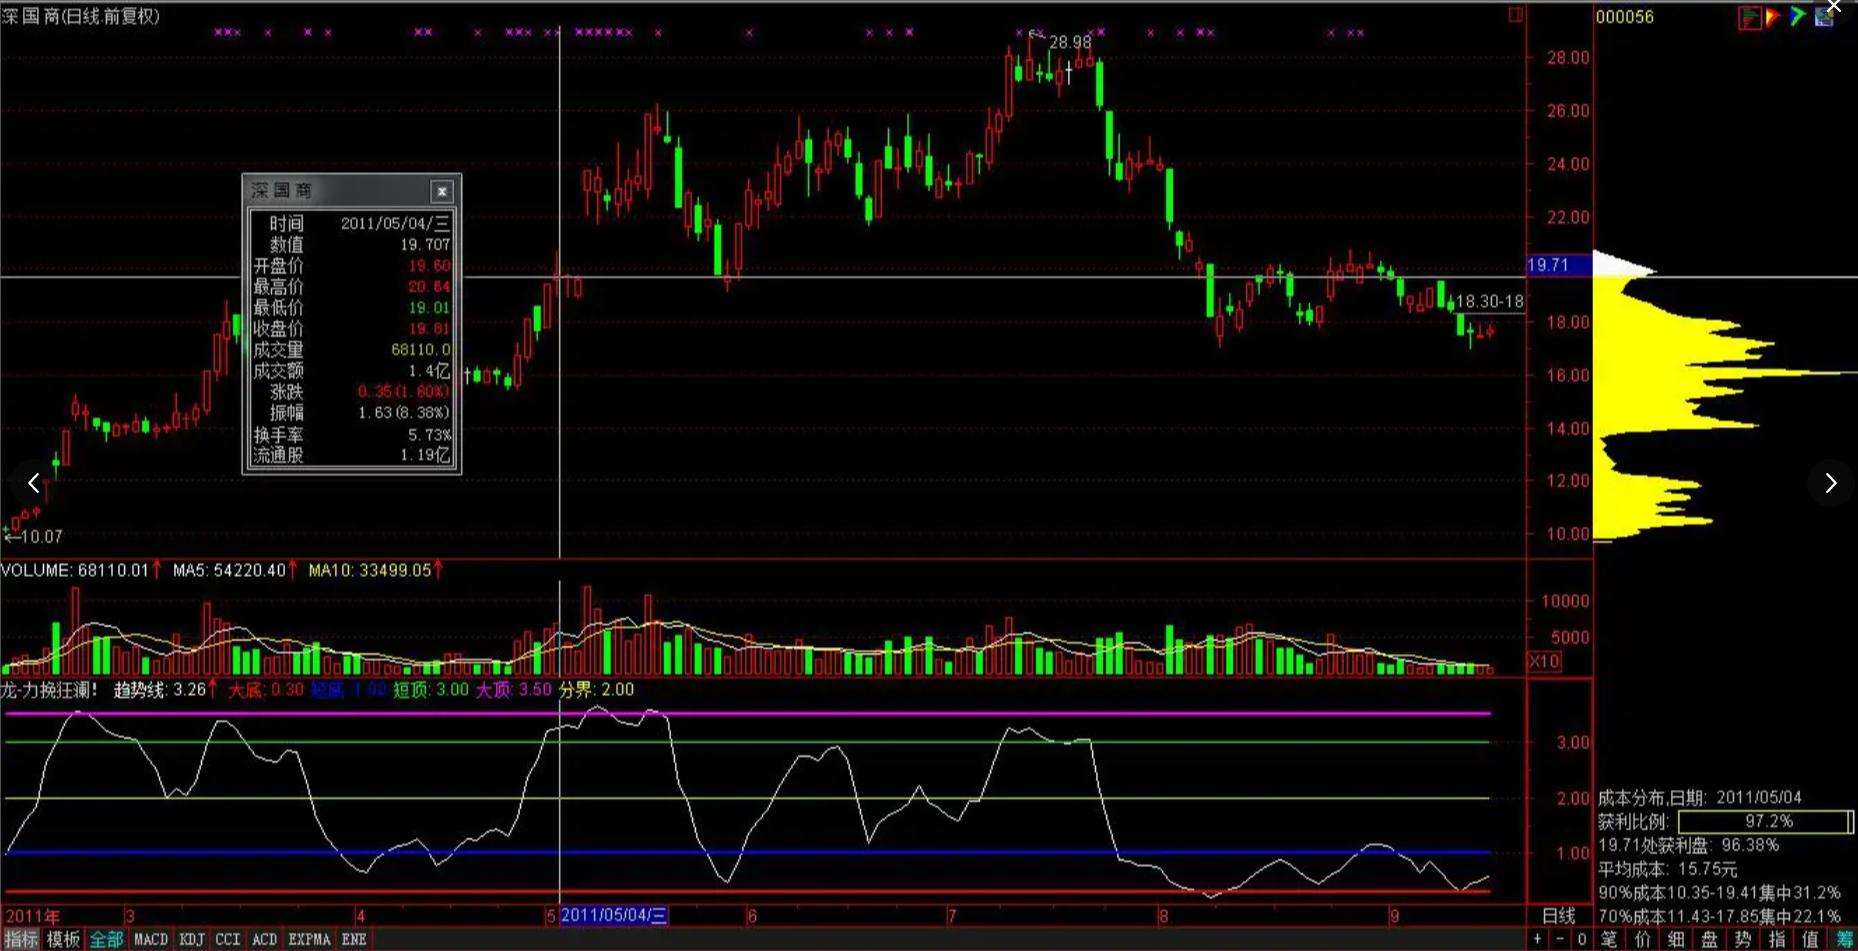Open the 模板 templates menu
Image resolution: width=1858 pixels, height=951 pixels.
pos(63,939)
